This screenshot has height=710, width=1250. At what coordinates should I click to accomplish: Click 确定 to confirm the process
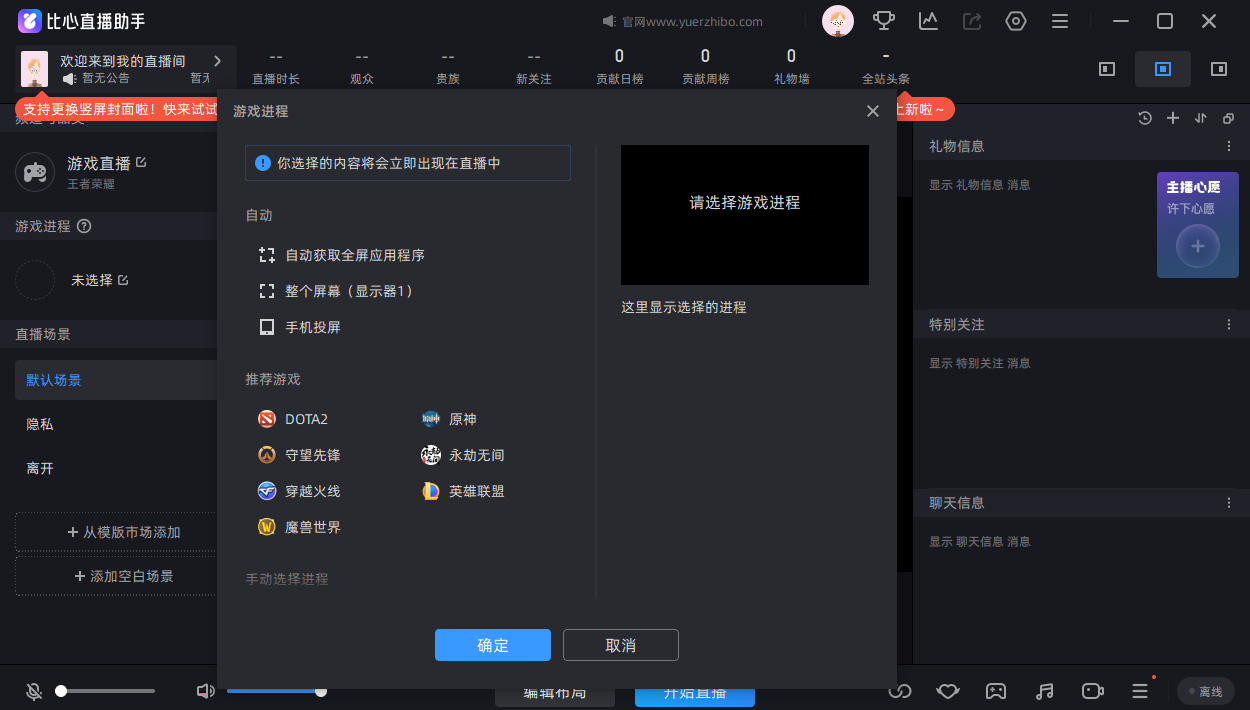(493, 645)
